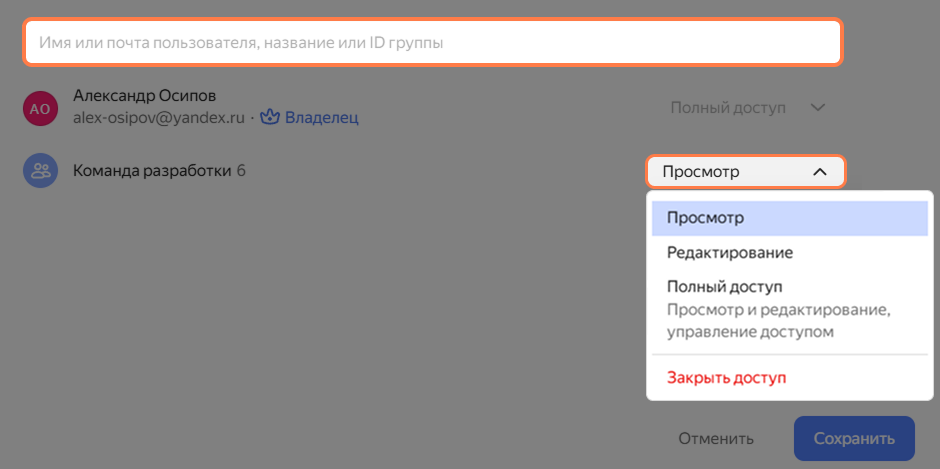Click the Команда разработки group name
Screen dimensions: 940x469
point(152,171)
